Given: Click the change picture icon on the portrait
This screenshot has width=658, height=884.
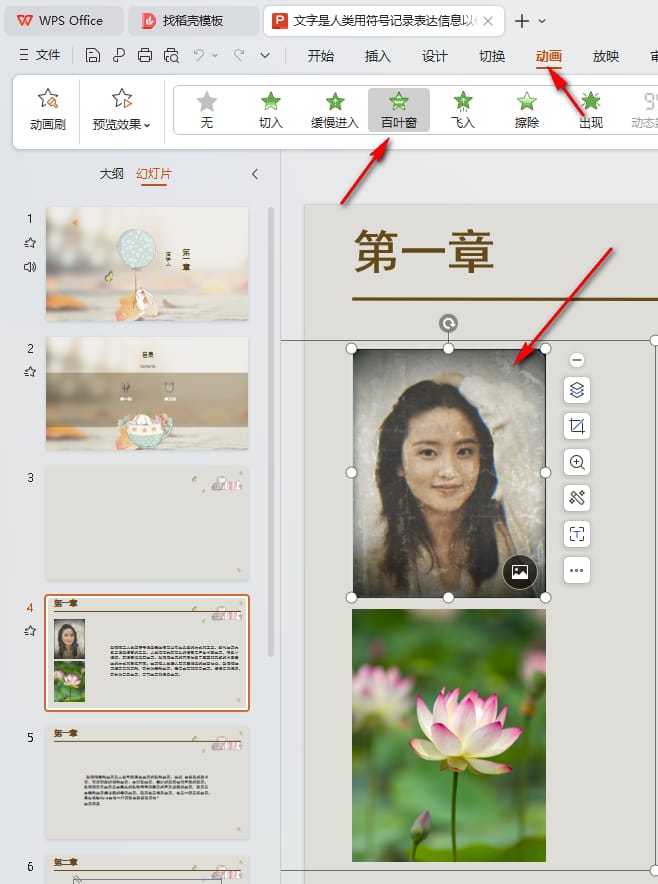Looking at the screenshot, I should [520, 572].
